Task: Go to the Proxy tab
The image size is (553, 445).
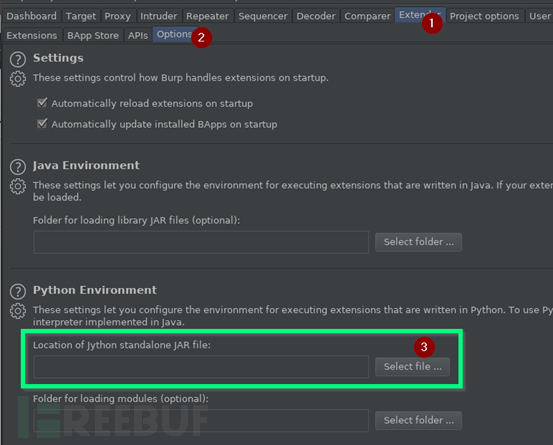Action: (117, 16)
